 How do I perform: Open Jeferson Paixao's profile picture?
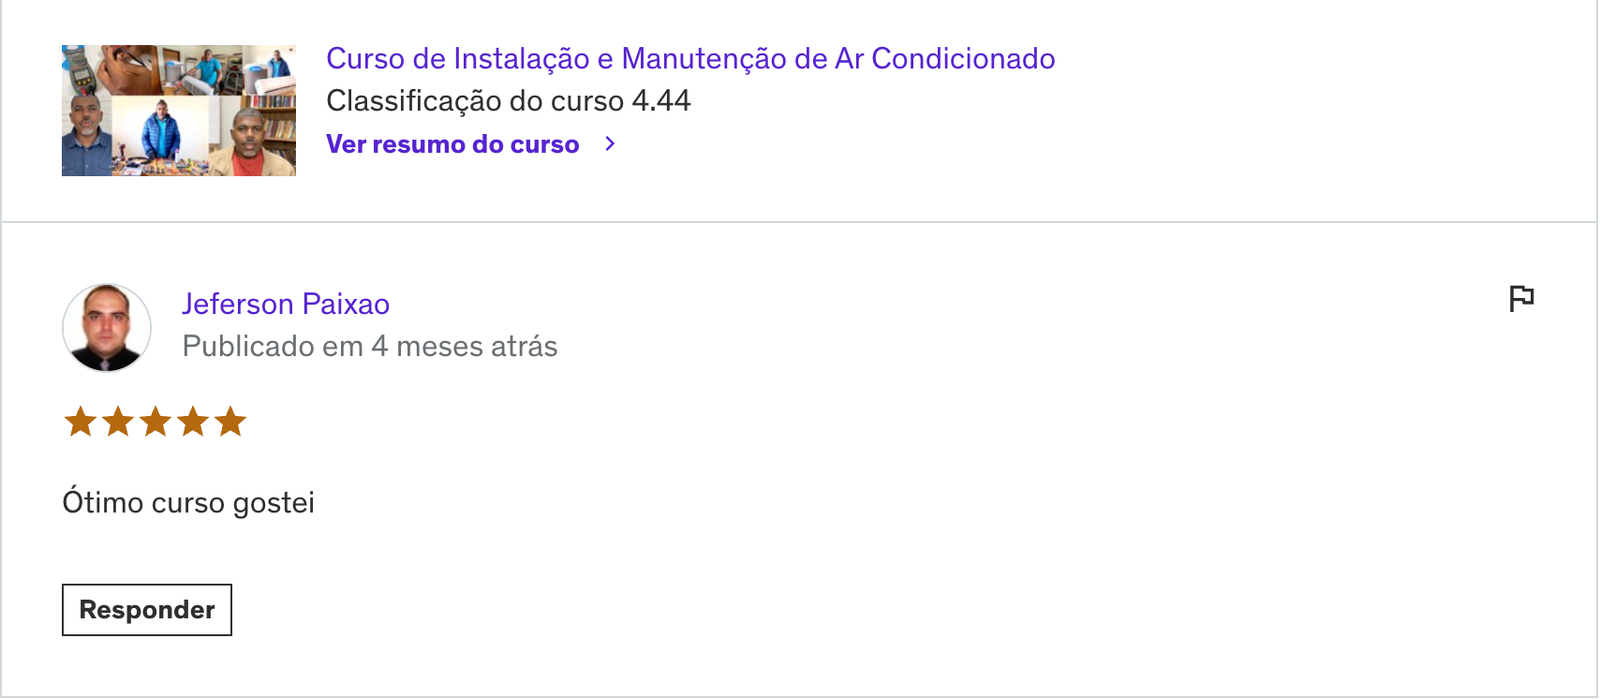tap(107, 328)
